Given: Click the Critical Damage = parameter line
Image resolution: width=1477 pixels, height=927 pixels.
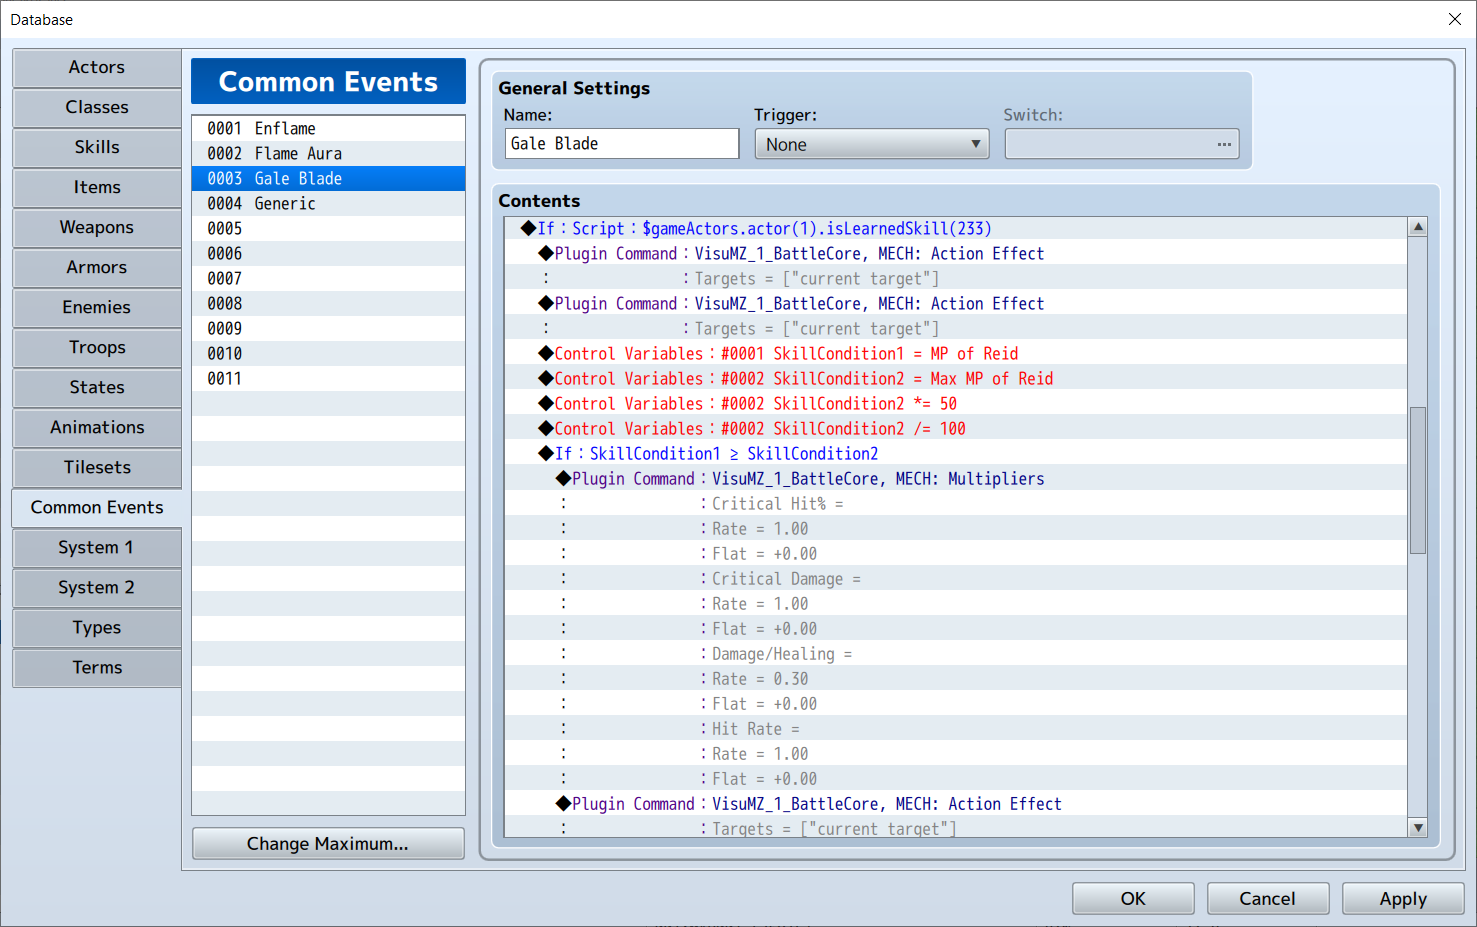Looking at the screenshot, I should point(956,579).
